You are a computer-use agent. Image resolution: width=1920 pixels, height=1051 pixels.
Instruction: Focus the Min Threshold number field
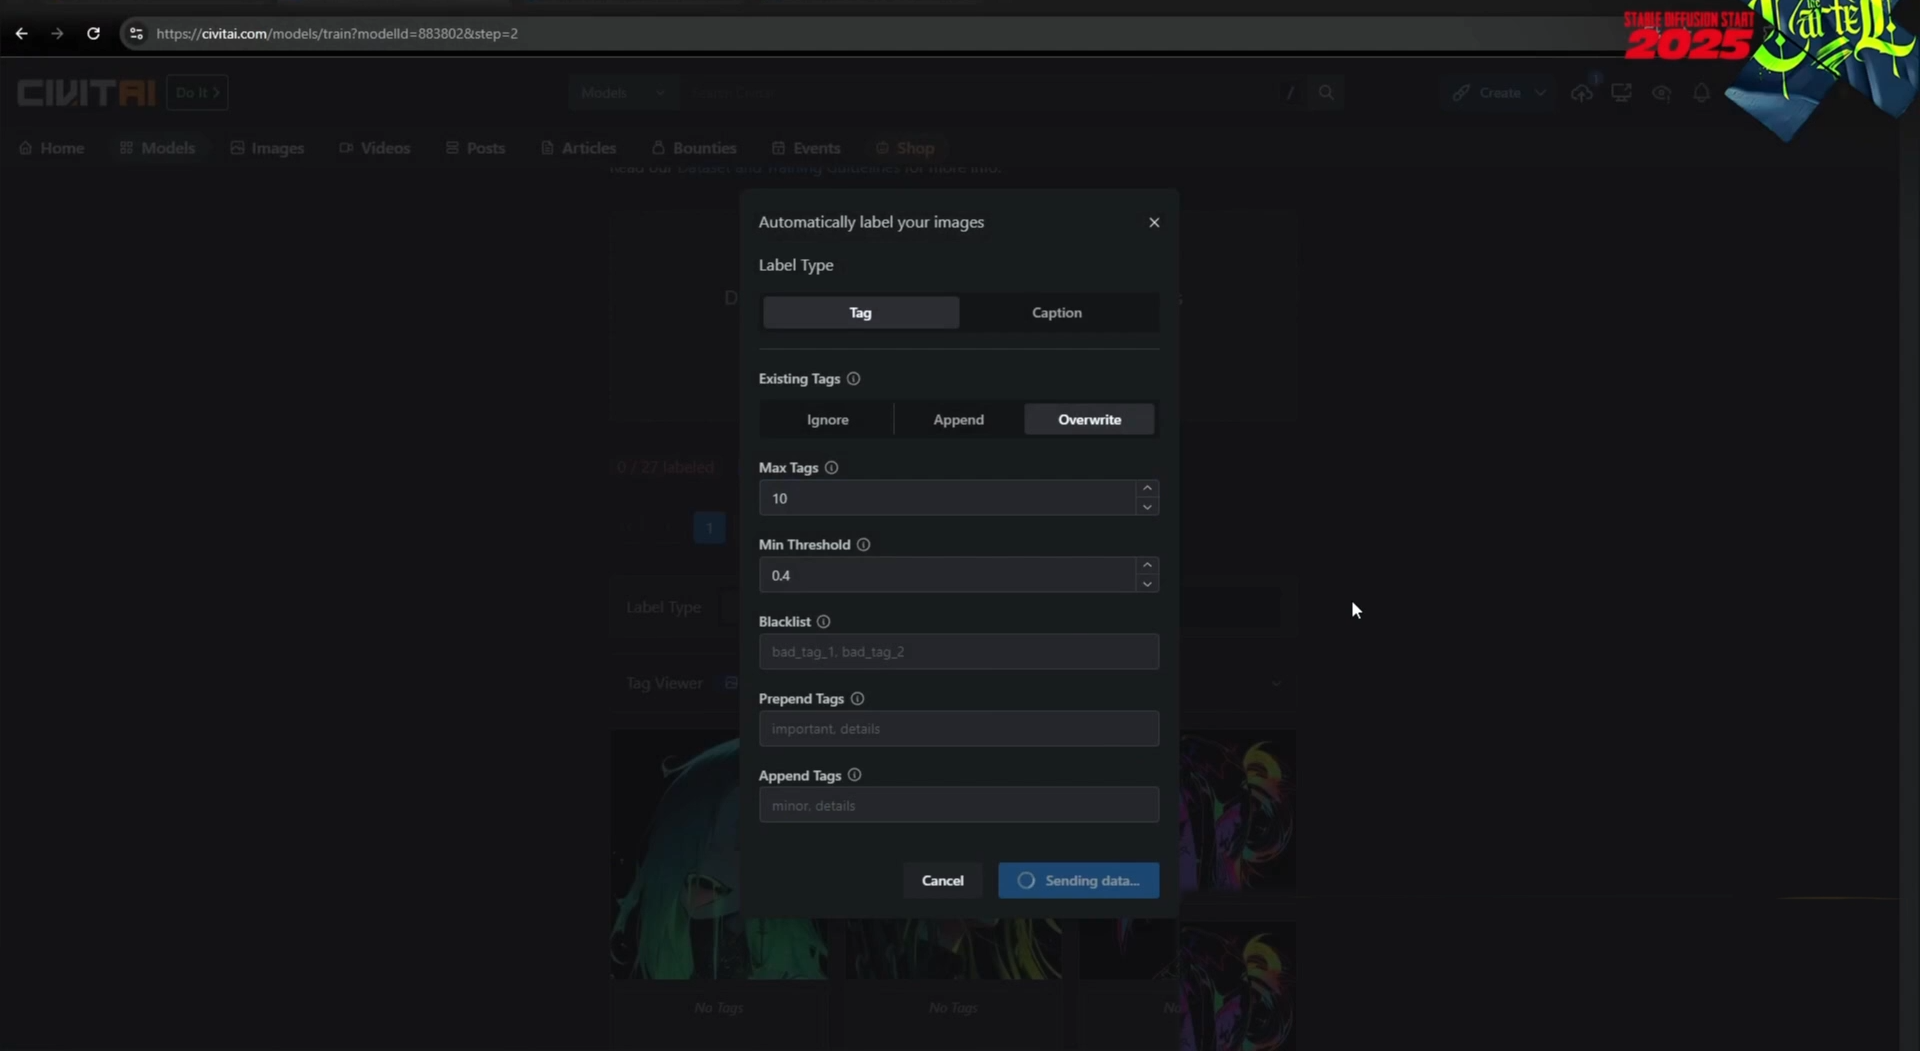(x=947, y=575)
